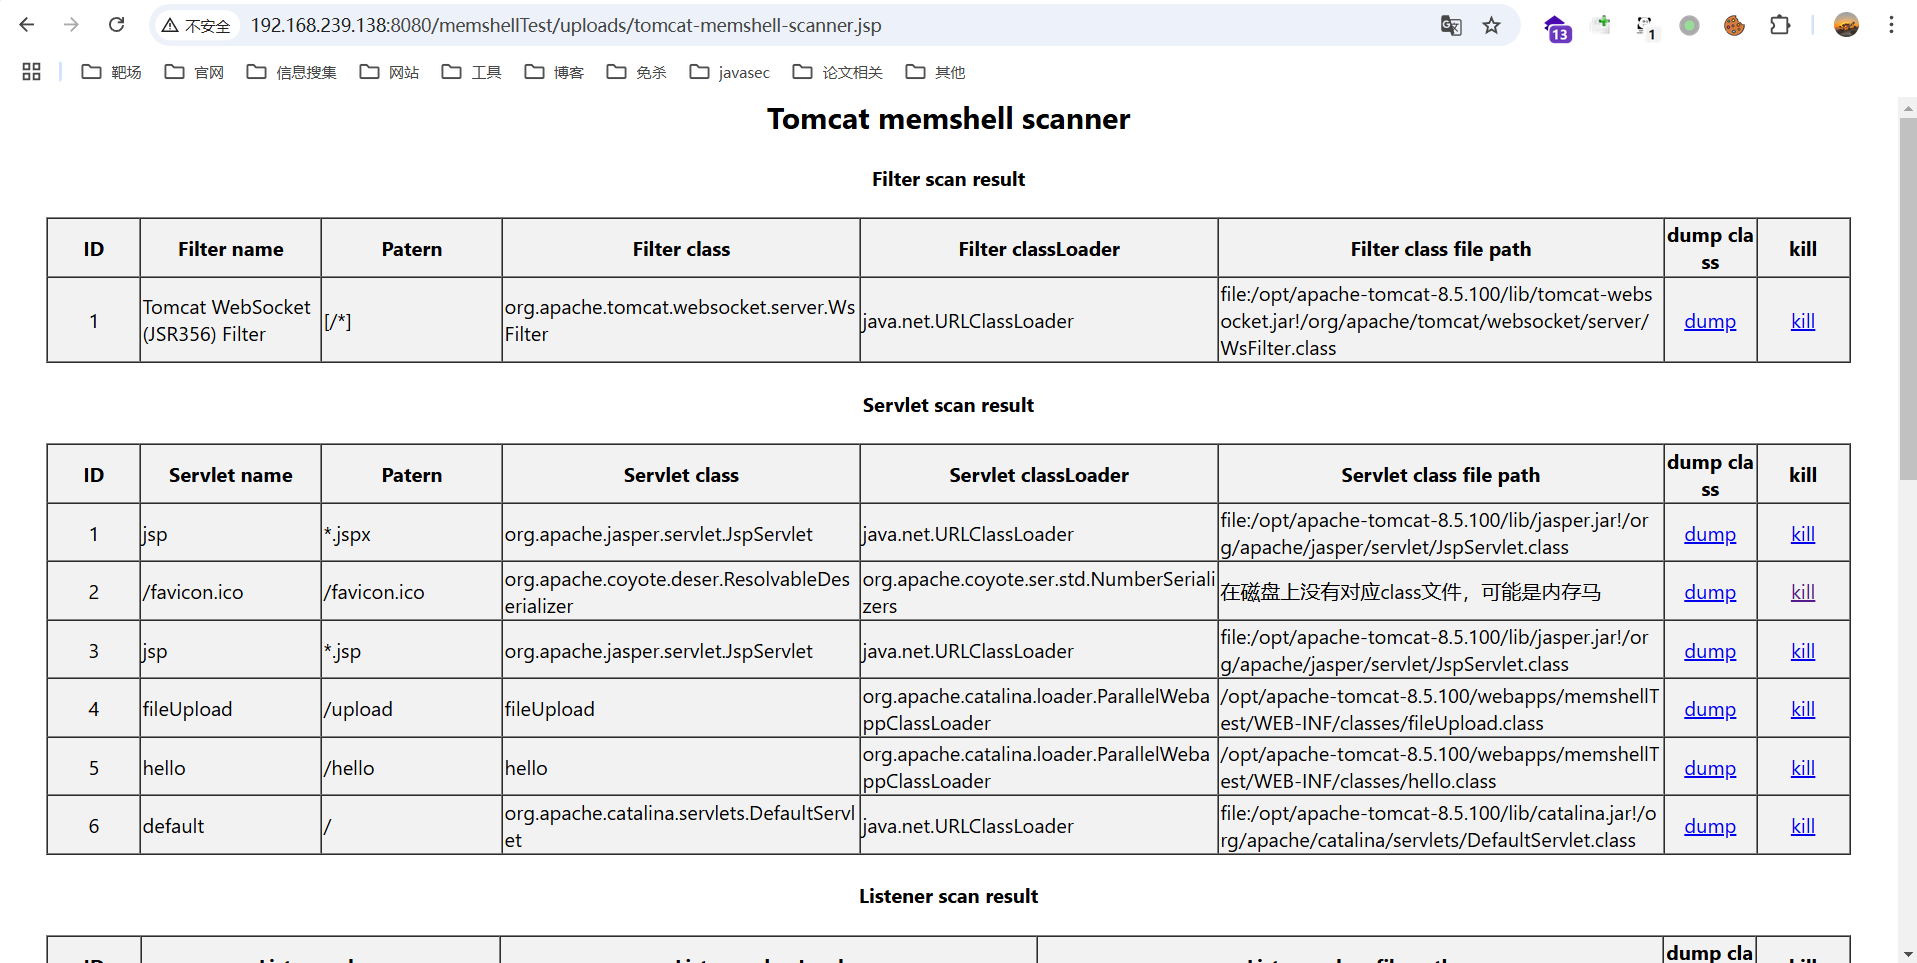Open Chrome three-dot menu
Image resolution: width=1917 pixels, height=963 pixels.
[1891, 25]
